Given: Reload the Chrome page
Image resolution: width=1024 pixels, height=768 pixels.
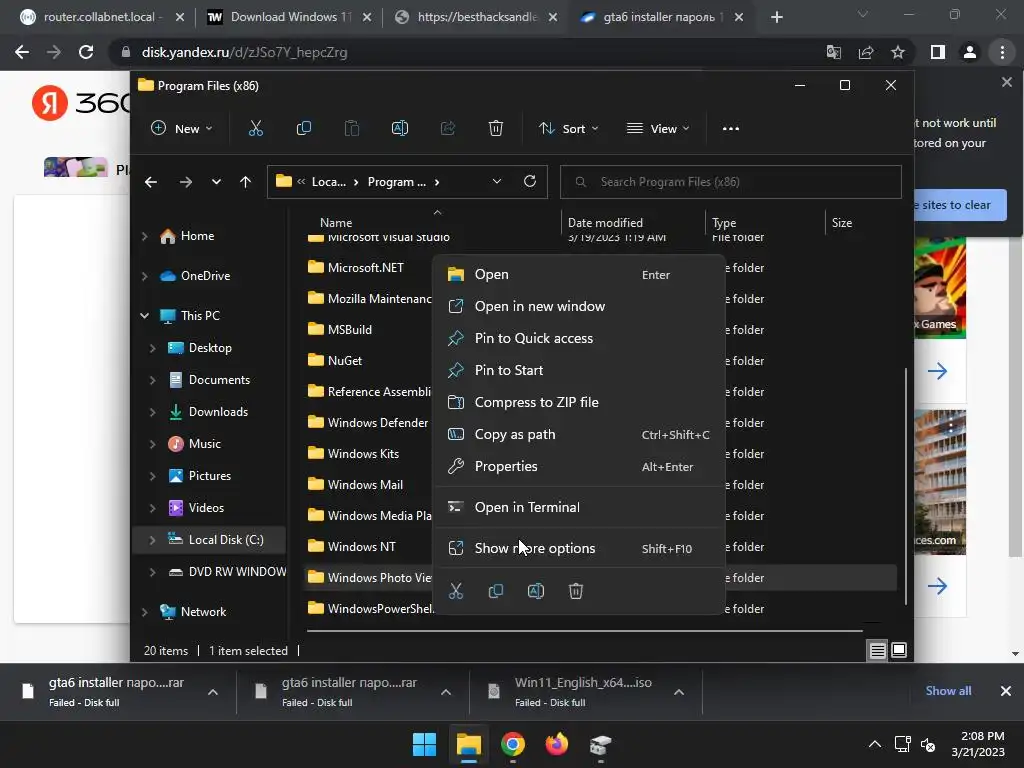Looking at the screenshot, I should pyautogui.click(x=86, y=52).
